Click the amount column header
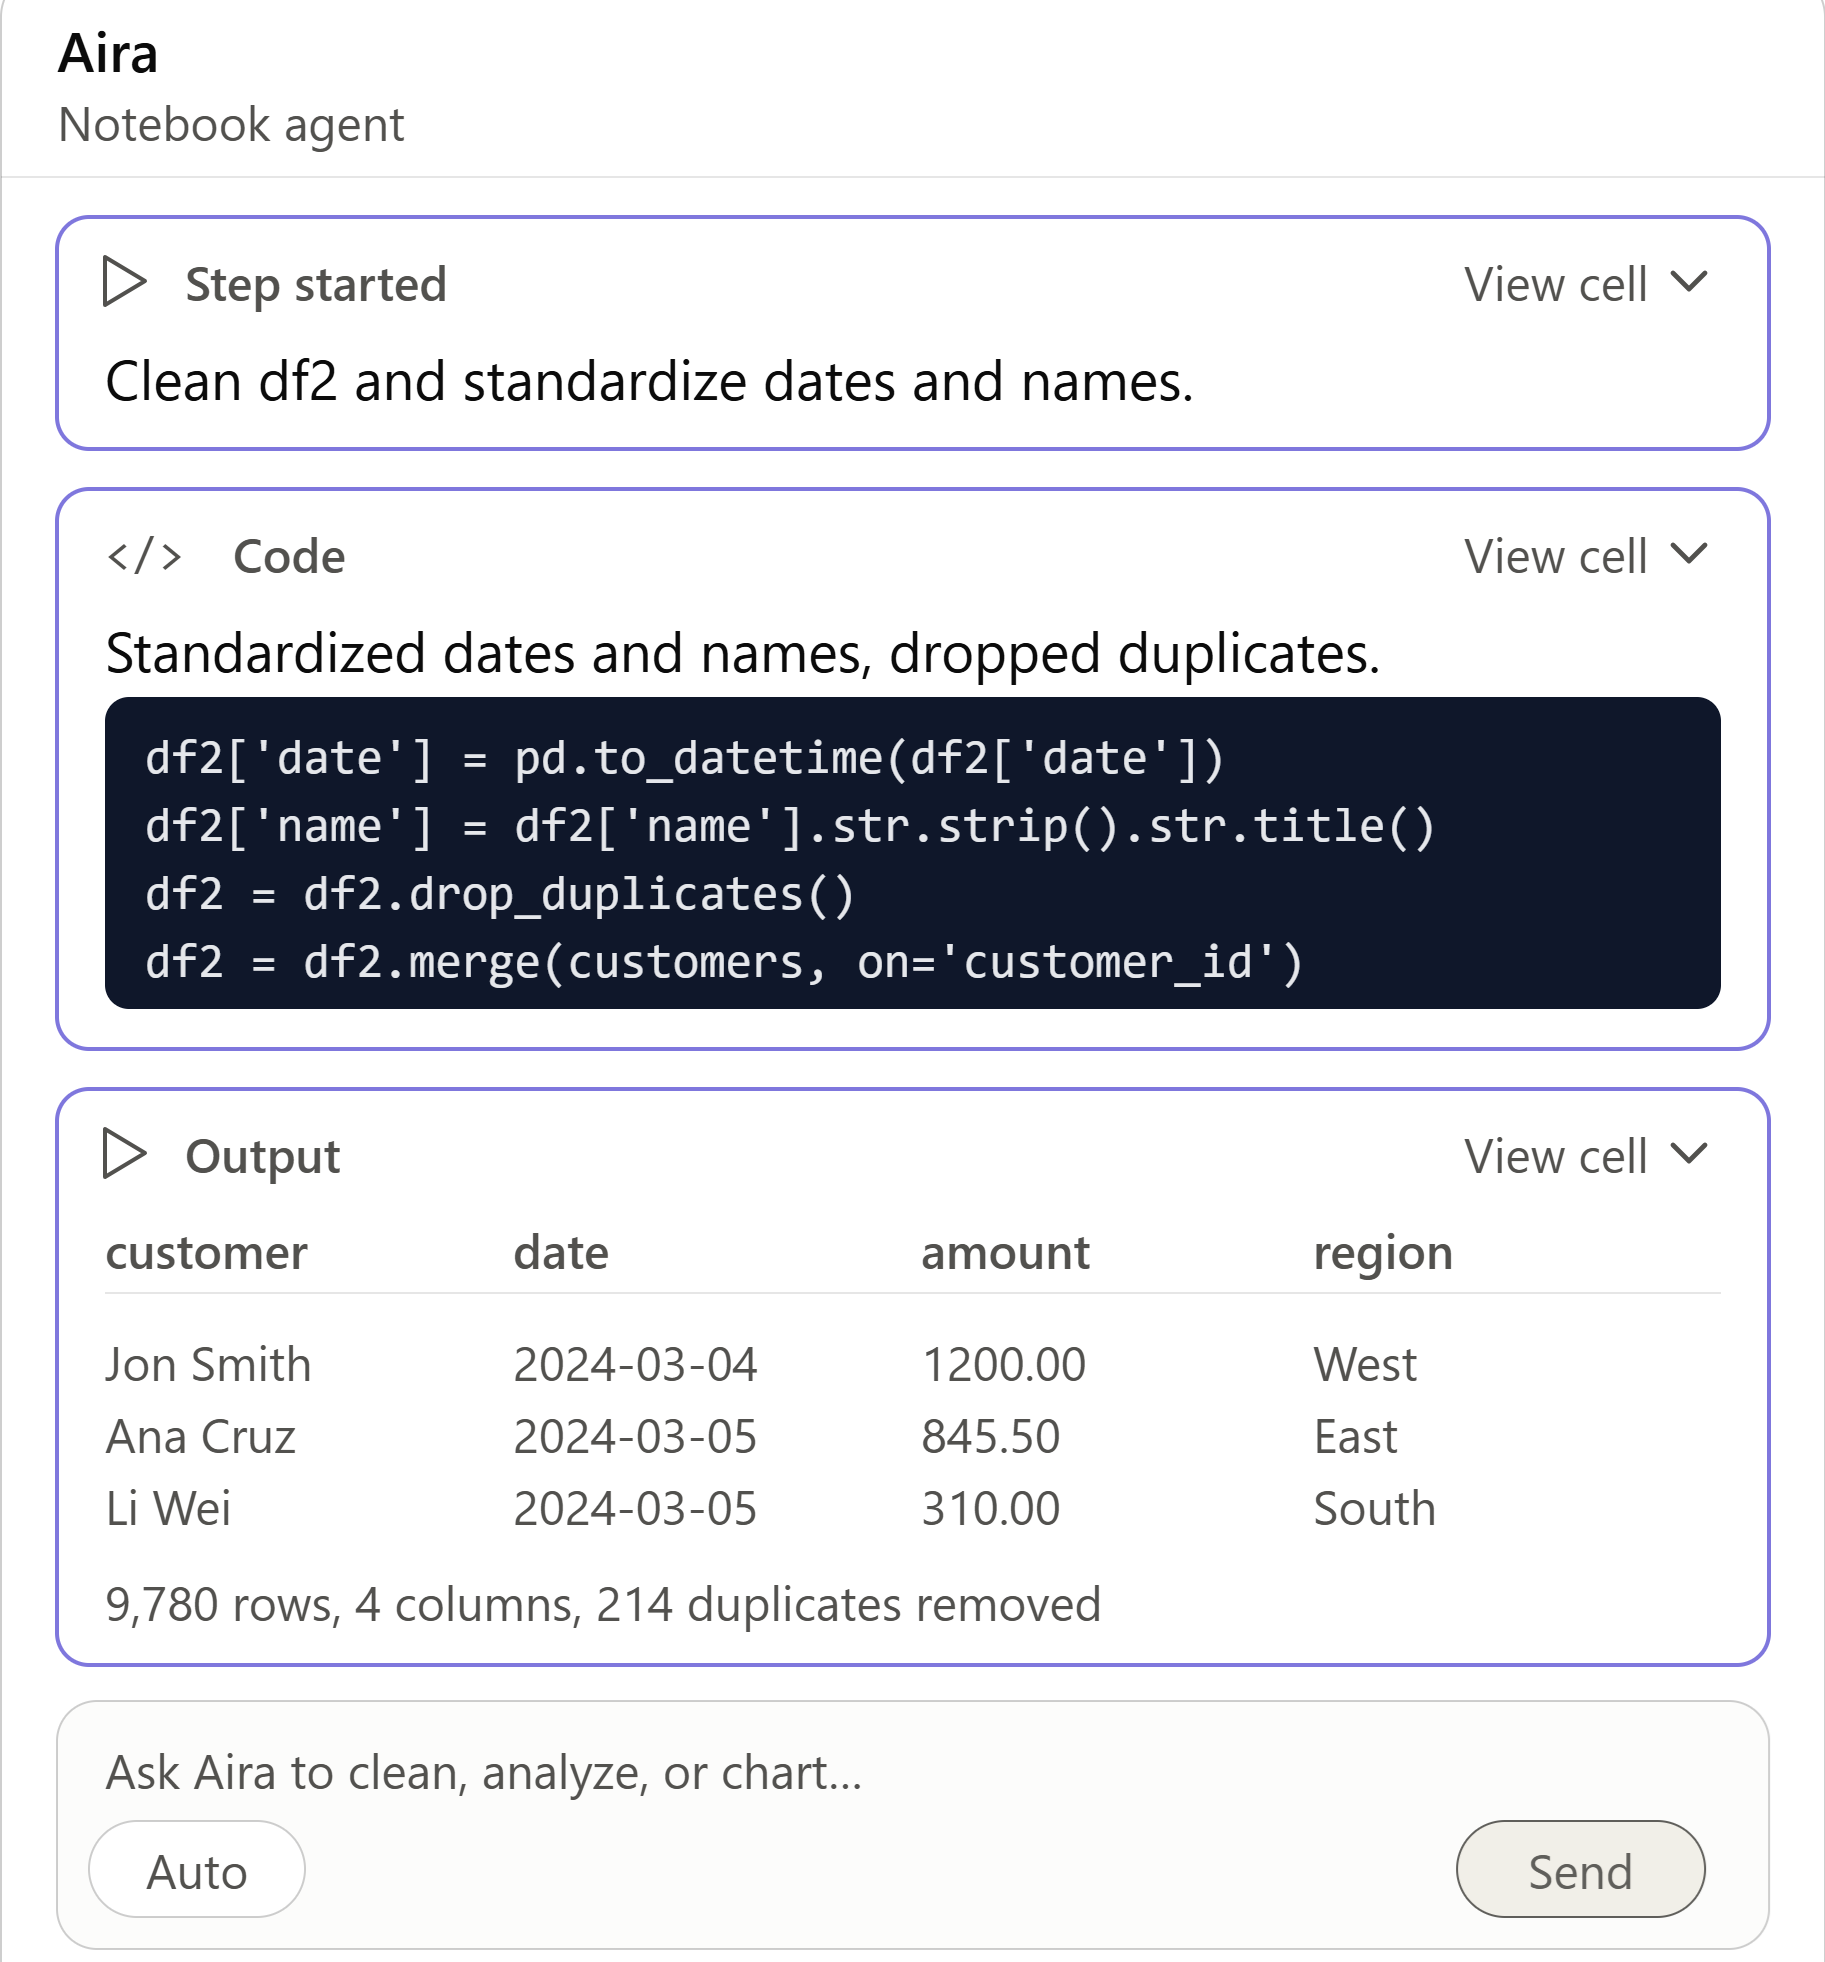 tap(1005, 1253)
